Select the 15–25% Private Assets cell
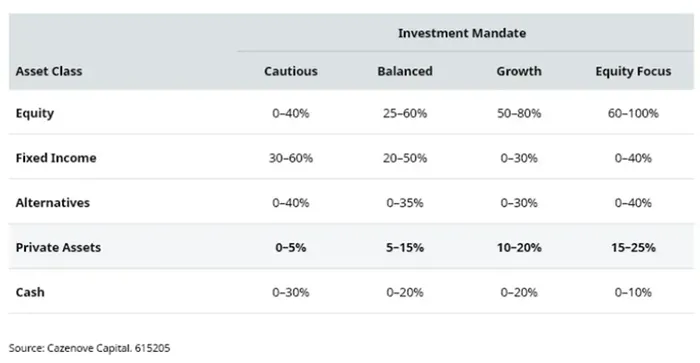The image size is (700, 363). 633,247
